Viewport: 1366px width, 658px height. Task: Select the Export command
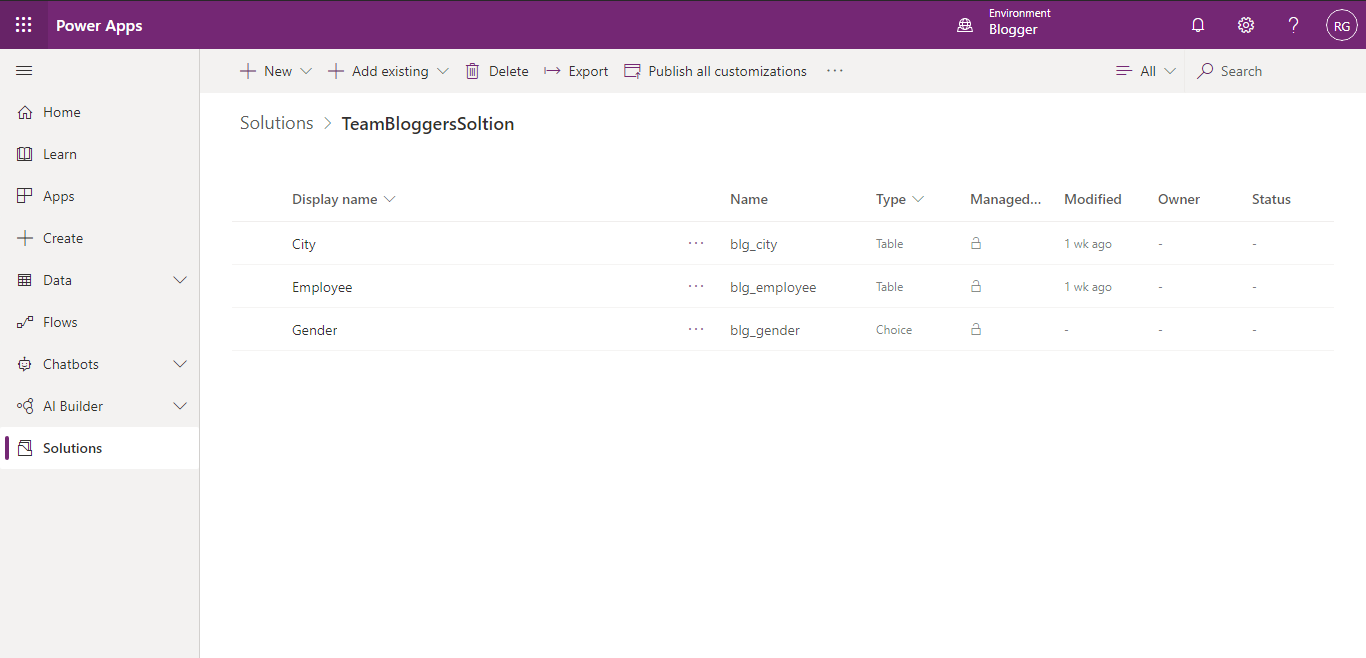pos(576,70)
